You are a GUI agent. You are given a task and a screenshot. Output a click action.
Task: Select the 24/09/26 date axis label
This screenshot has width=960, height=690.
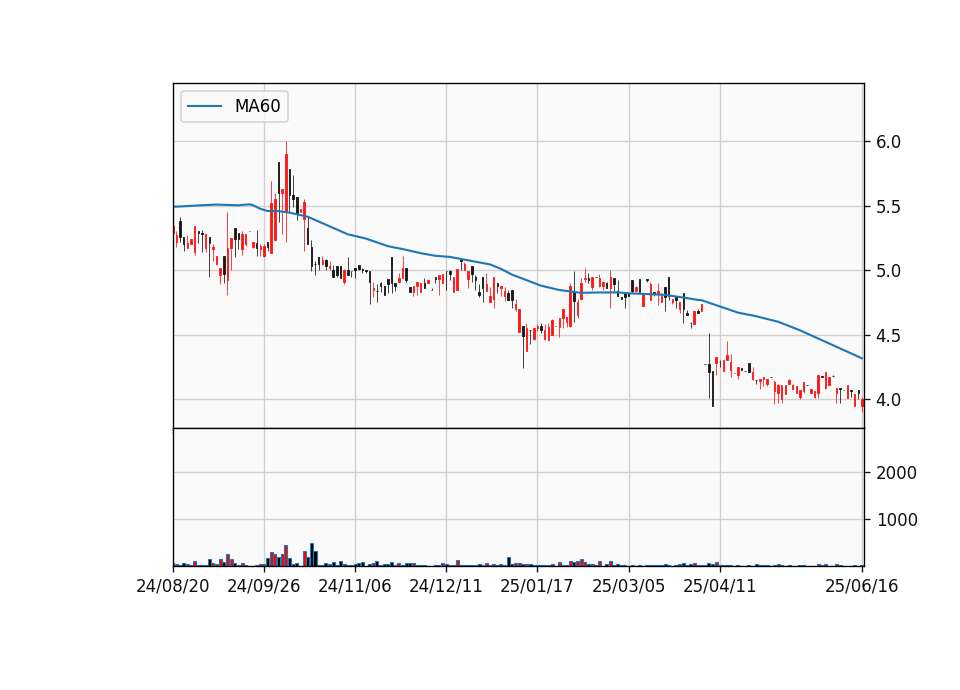[264, 586]
